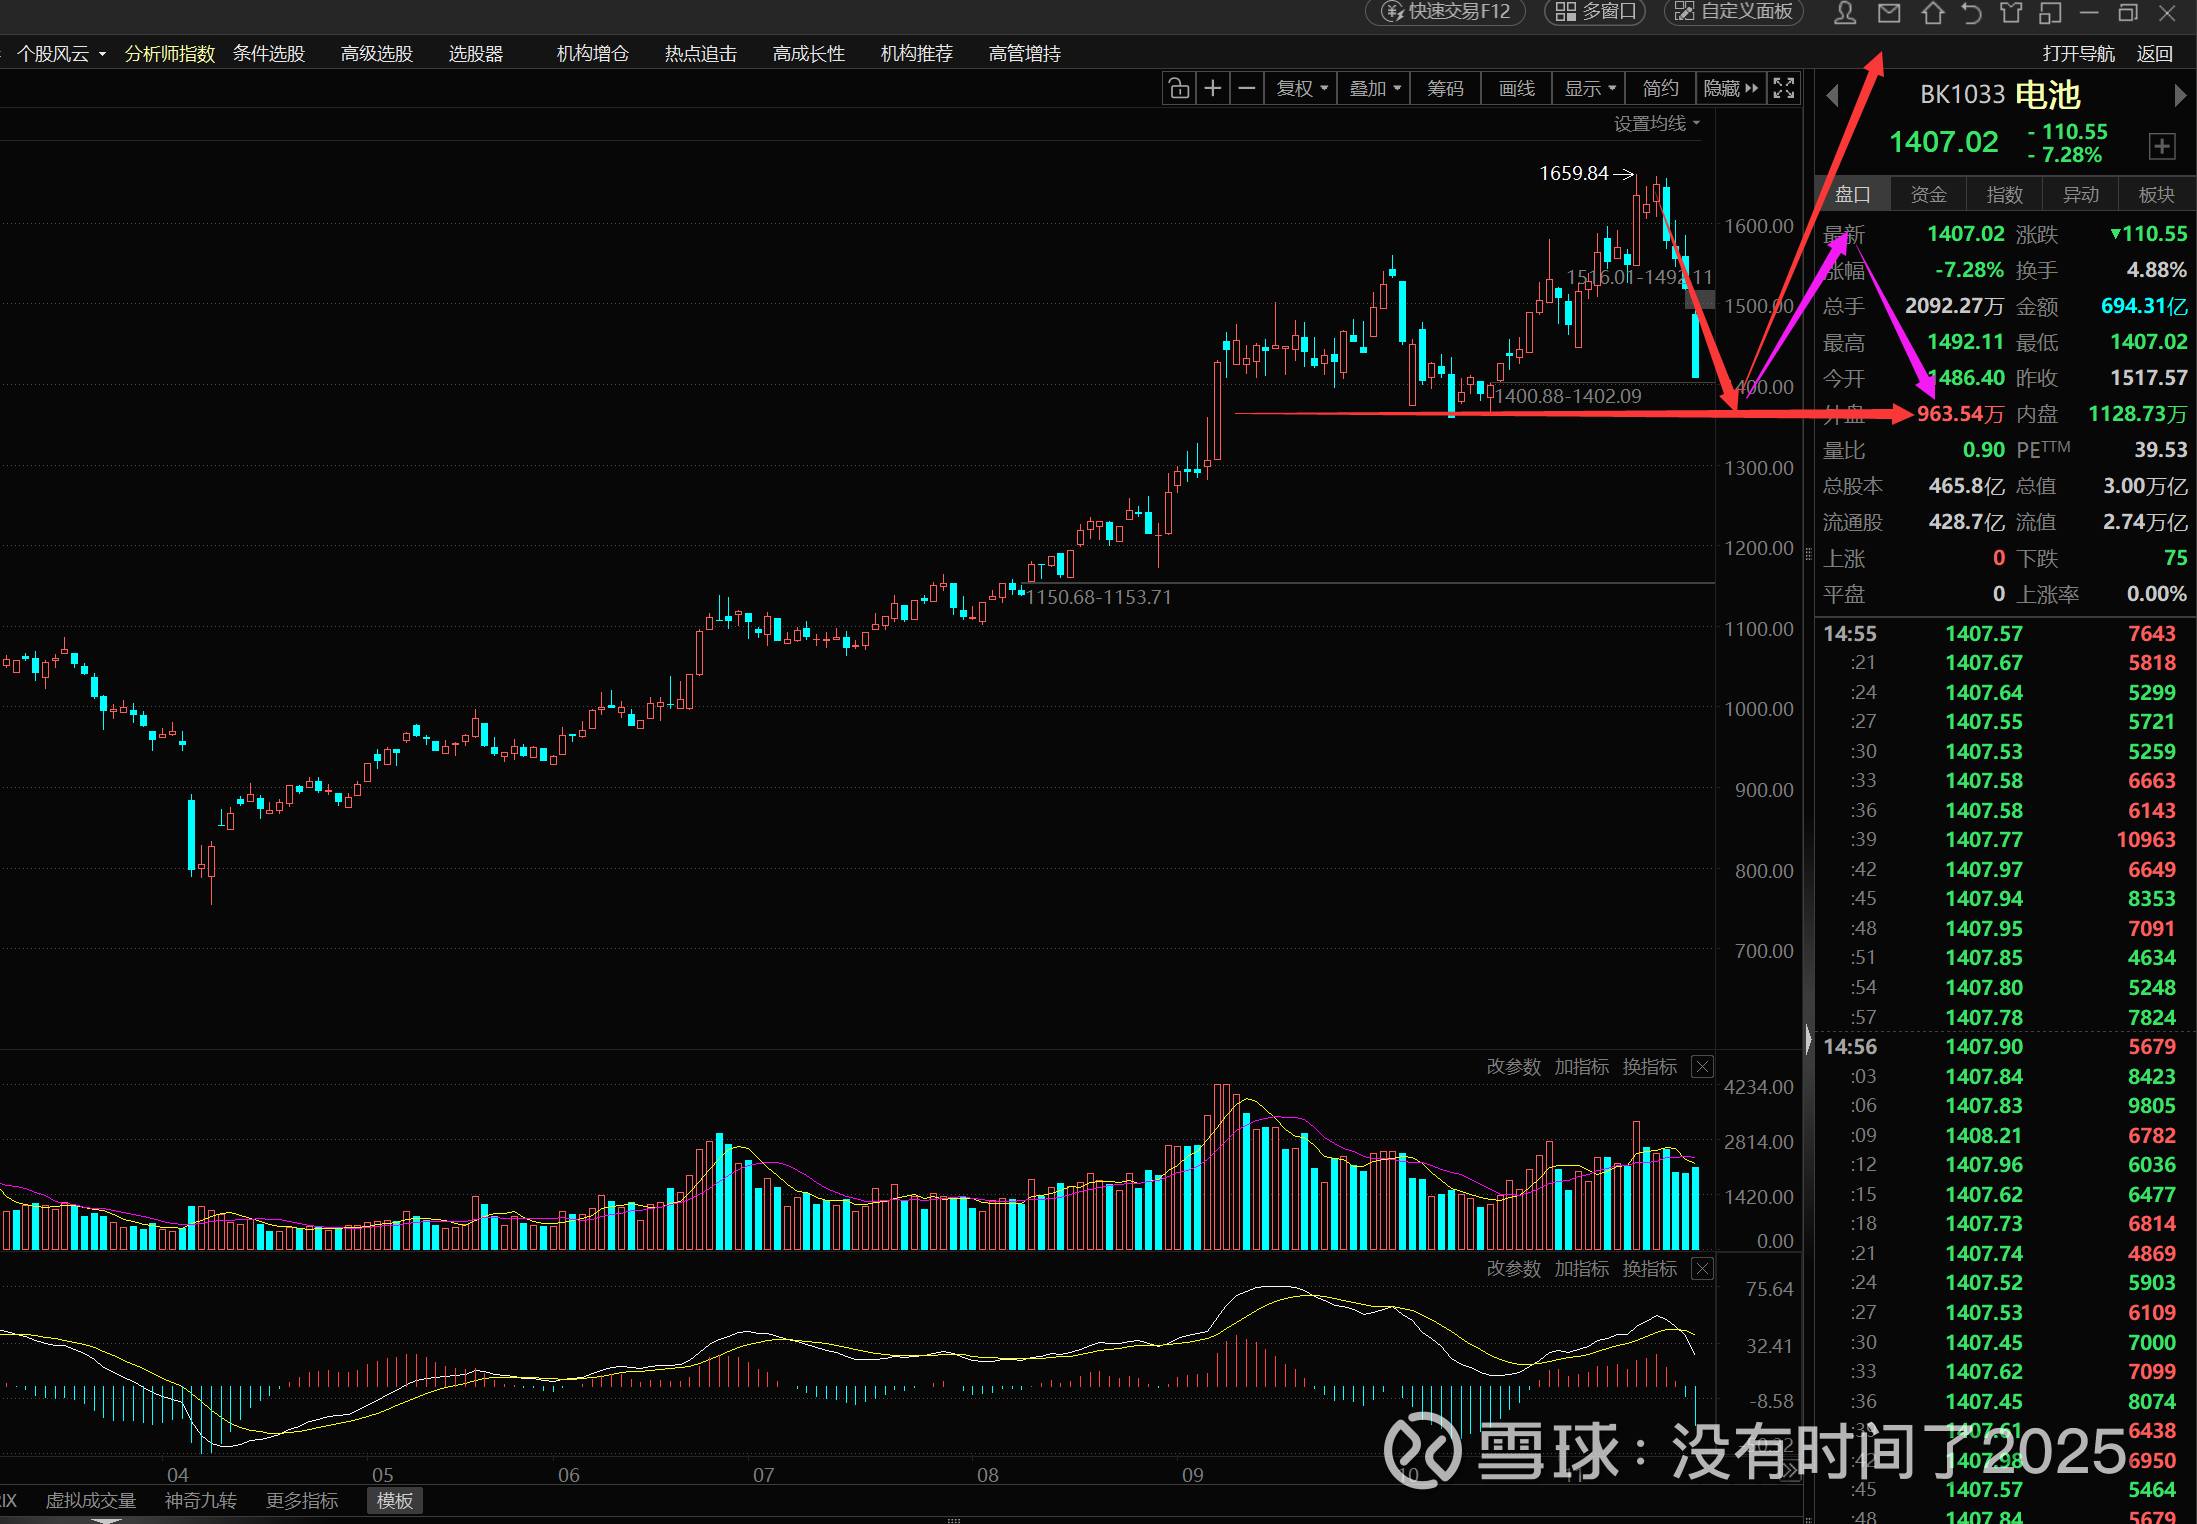Screen dimensions: 2197x1524
Task: Open 设置均线 dropdown
Action: click(x=1656, y=124)
